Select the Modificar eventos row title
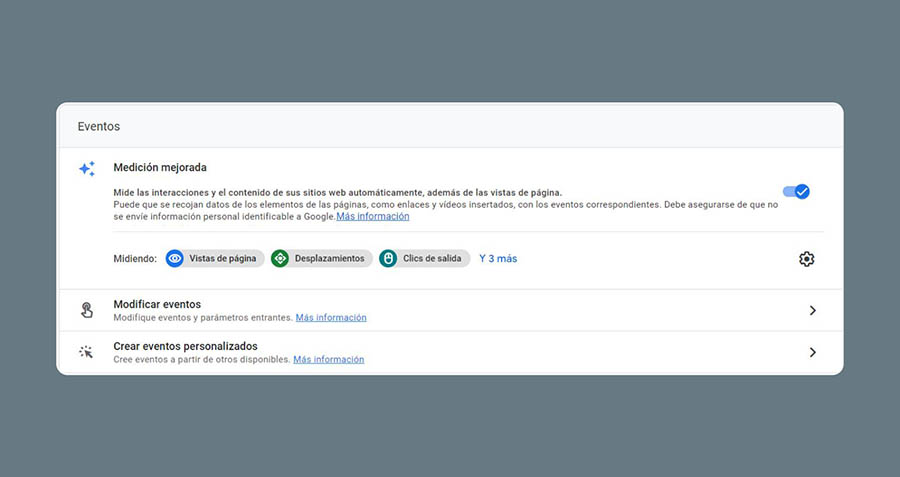This screenshot has height=477, width=900. (x=157, y=304)
